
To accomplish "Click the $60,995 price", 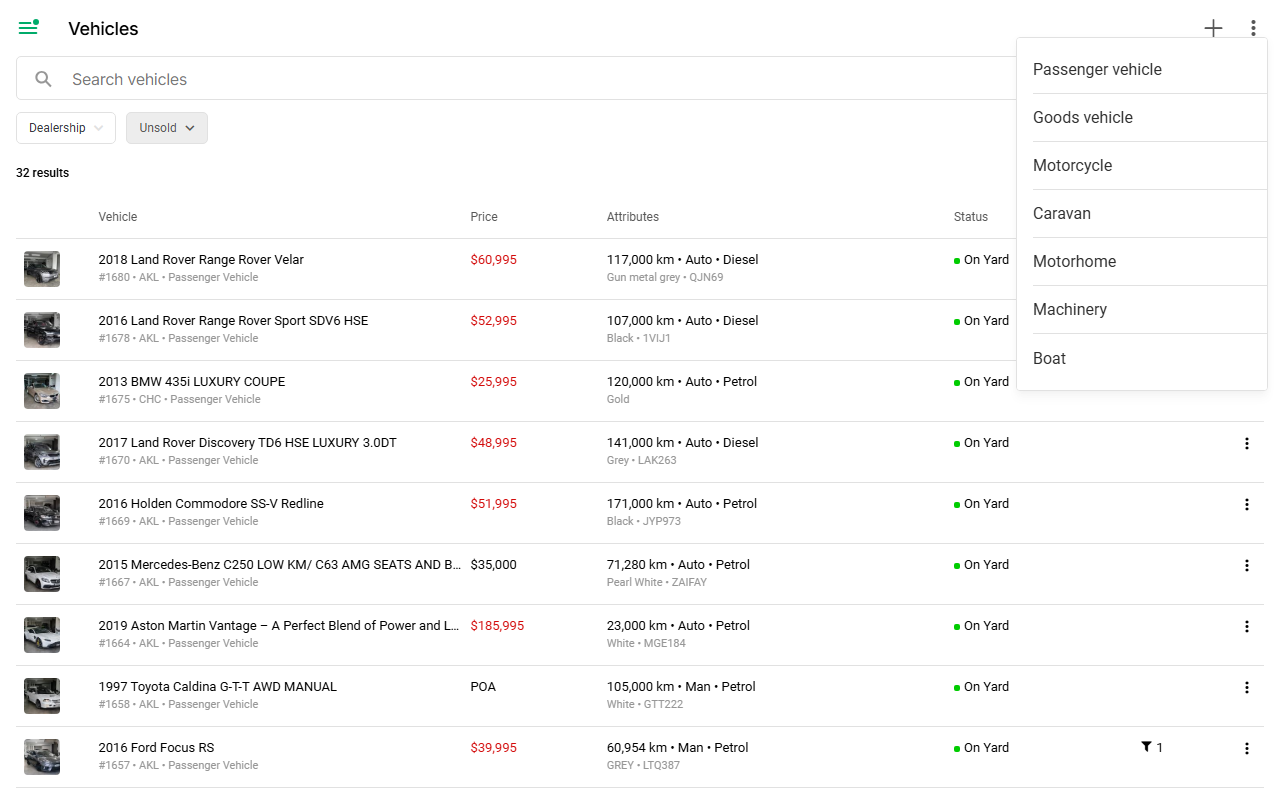I will point(494,260).
